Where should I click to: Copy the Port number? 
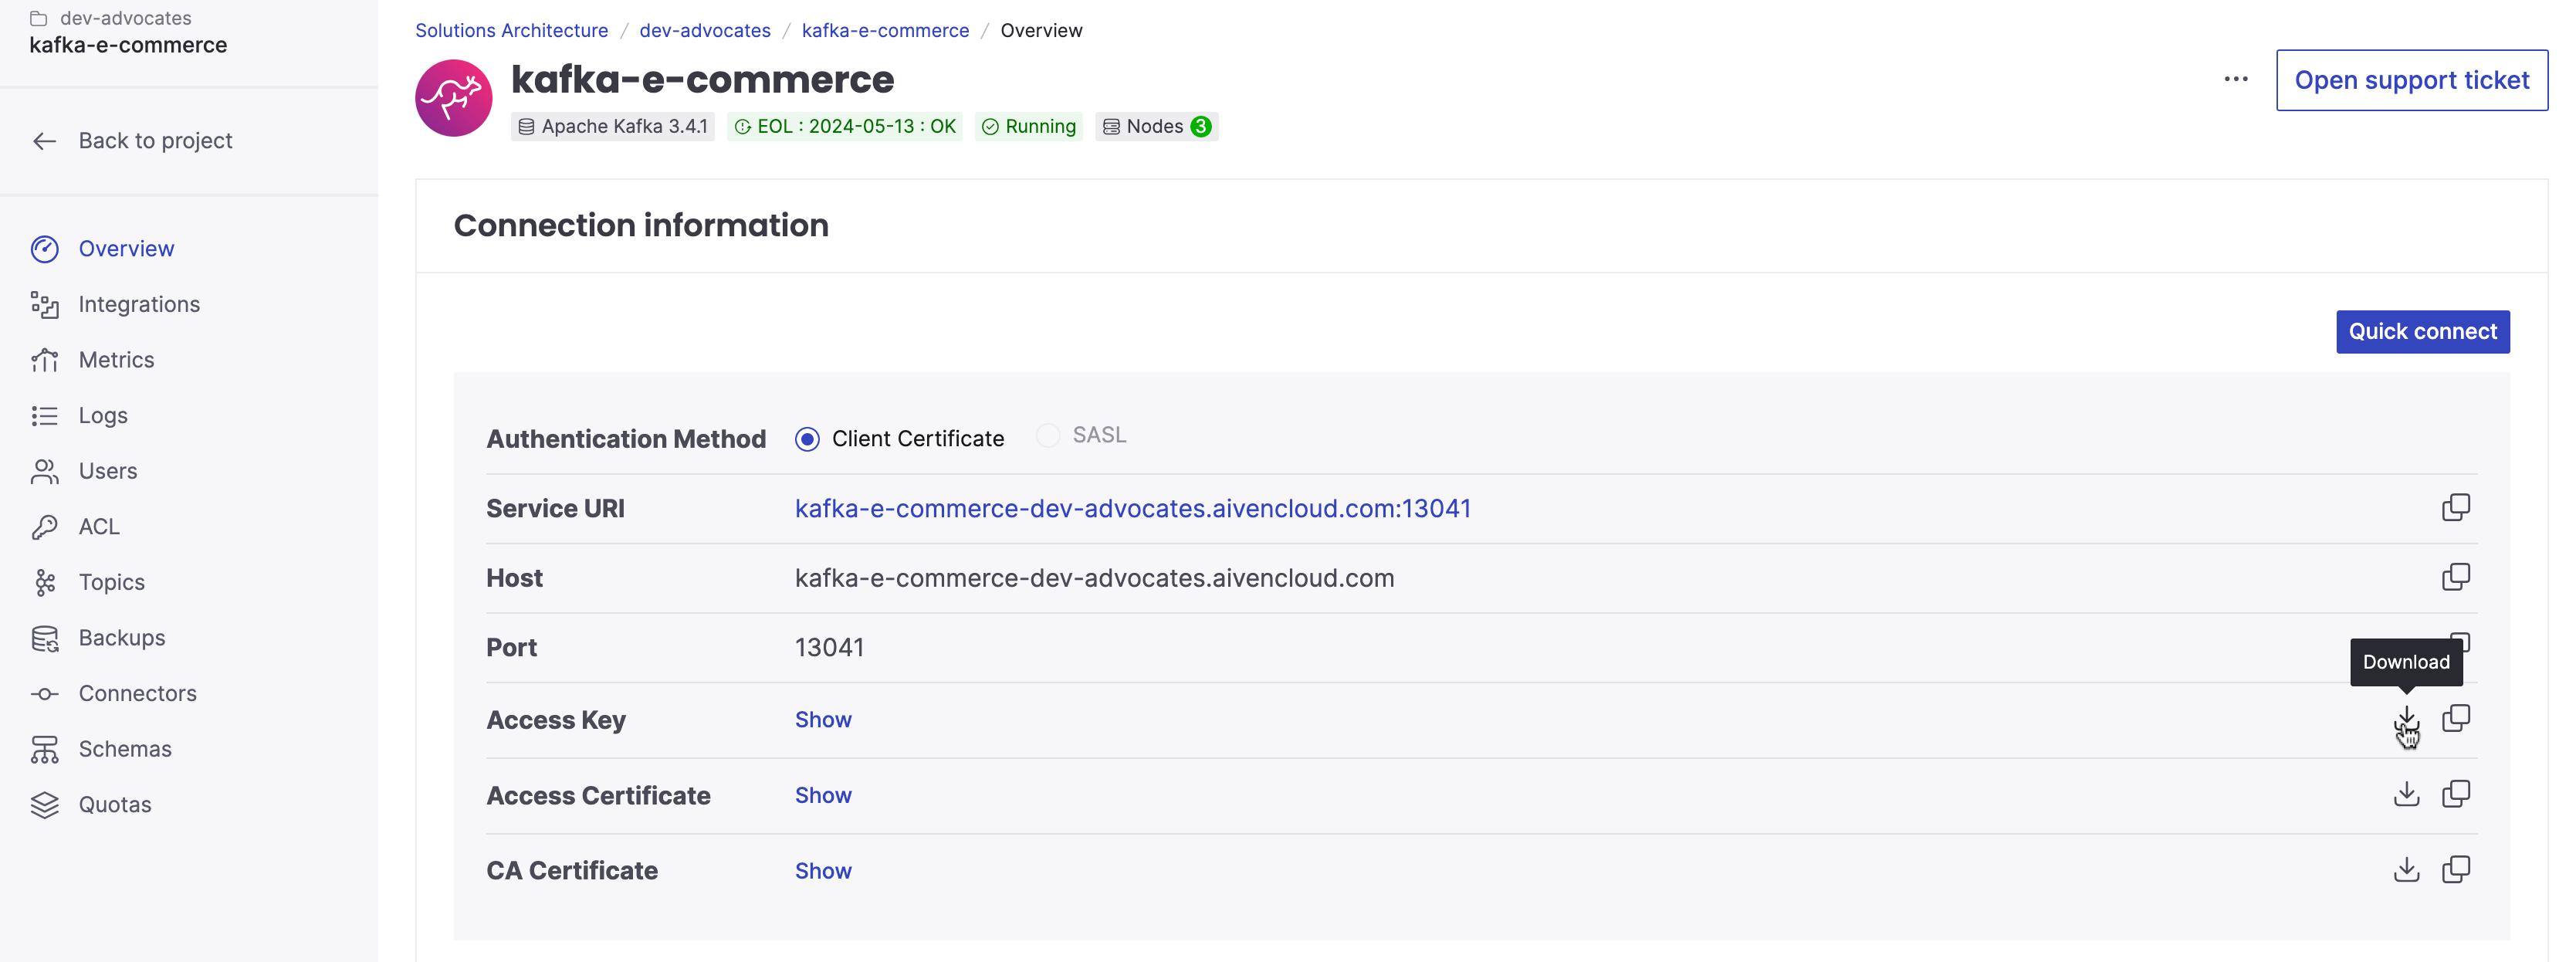pyautogui.click(x=2458, y=643)
